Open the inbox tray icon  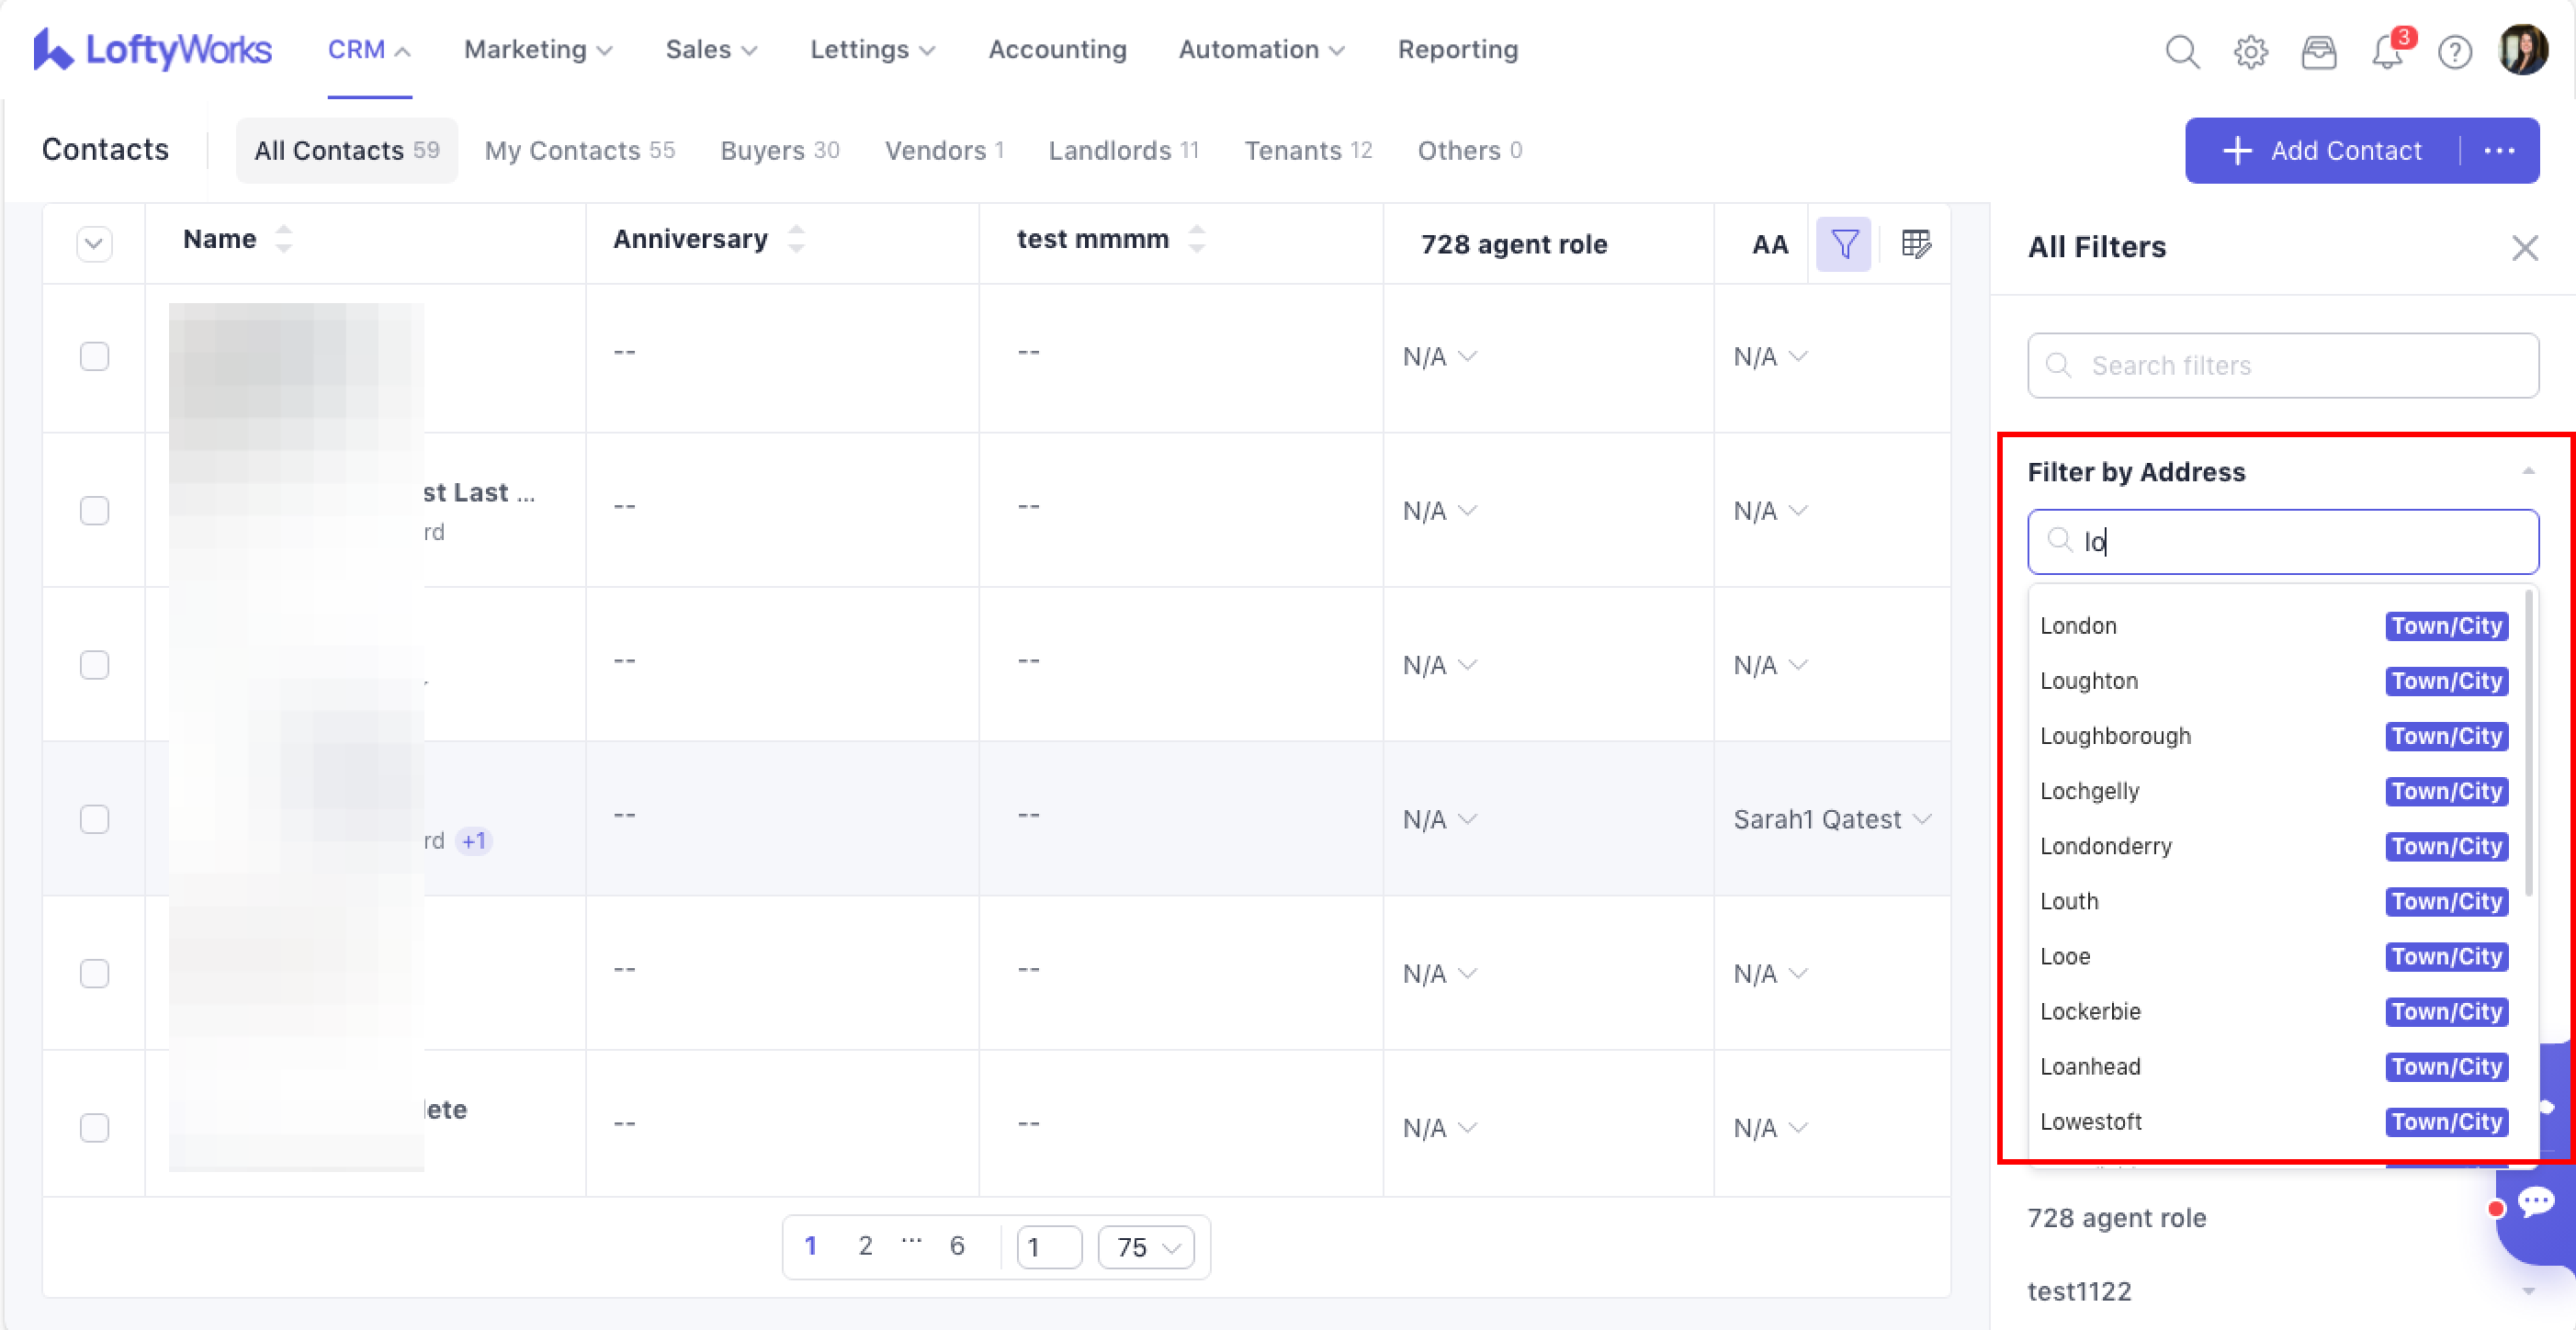2318,51
